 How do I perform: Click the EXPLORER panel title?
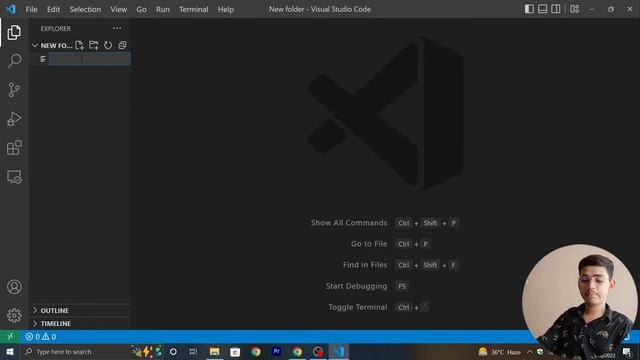click(x=56, y=29)
